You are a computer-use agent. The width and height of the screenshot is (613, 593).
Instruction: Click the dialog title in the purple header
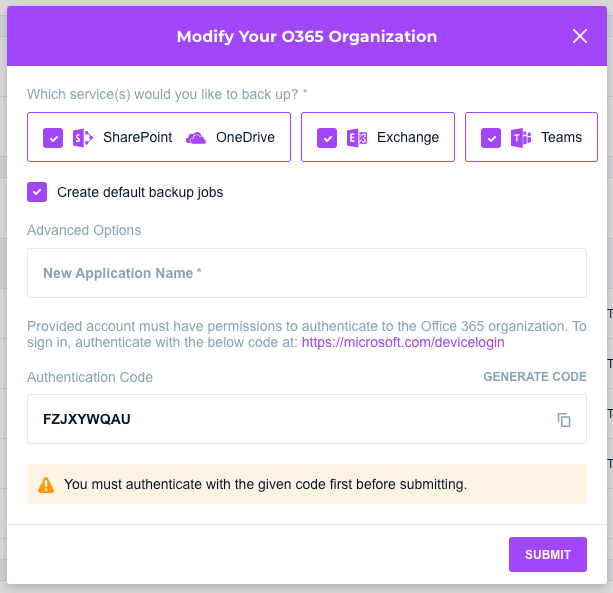coord(306,36)
